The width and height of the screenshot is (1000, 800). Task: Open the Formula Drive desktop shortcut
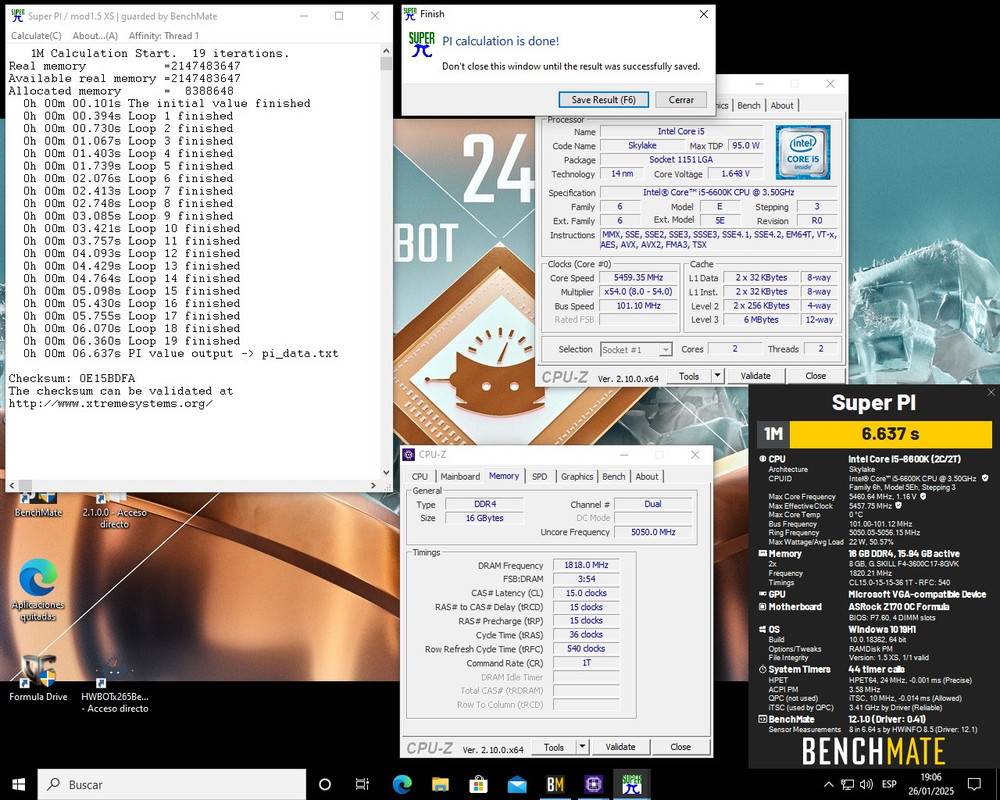pyautogui.click(x=38, y=678)
